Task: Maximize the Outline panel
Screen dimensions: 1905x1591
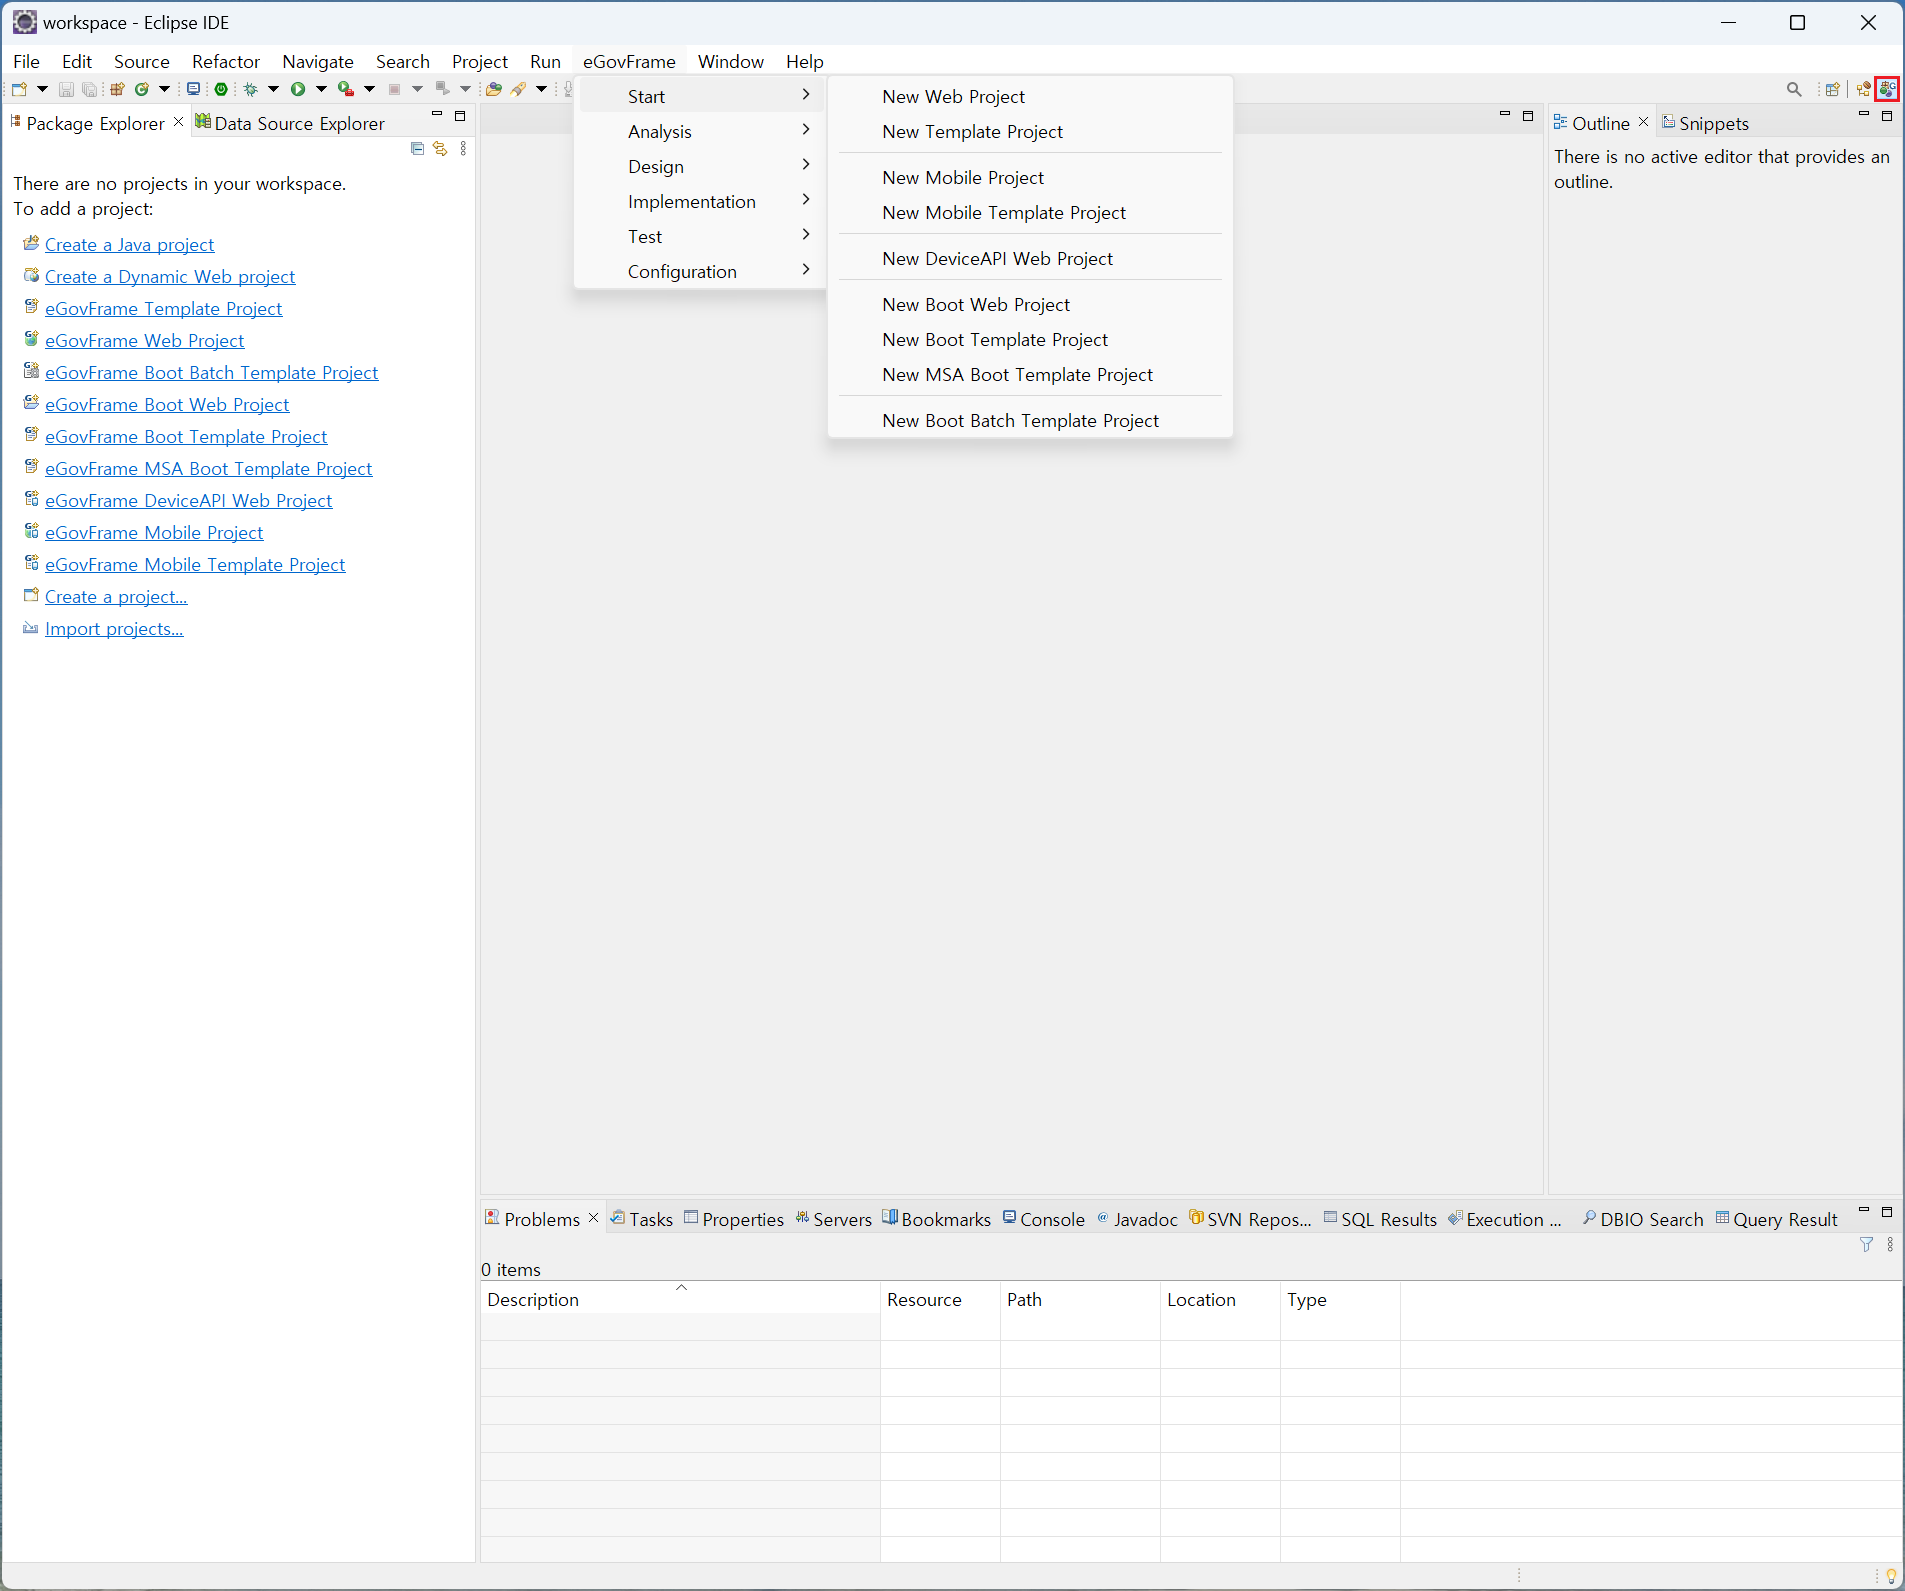Action: coord(1887,116)
